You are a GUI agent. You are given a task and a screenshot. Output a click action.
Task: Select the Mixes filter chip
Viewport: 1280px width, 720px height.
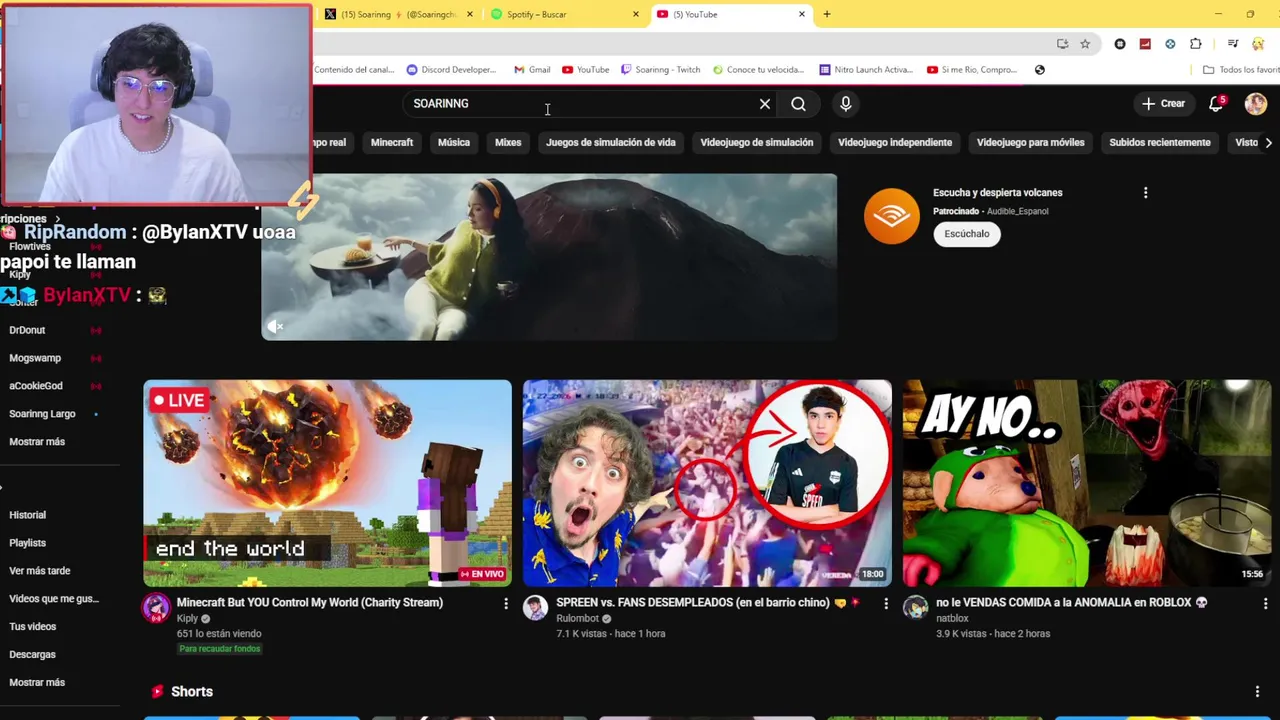tap(508, 142)
